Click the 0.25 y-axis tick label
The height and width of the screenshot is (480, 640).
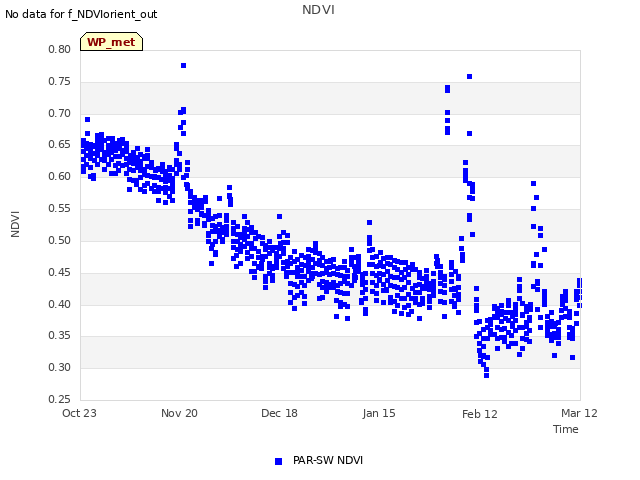pos(60,399)
